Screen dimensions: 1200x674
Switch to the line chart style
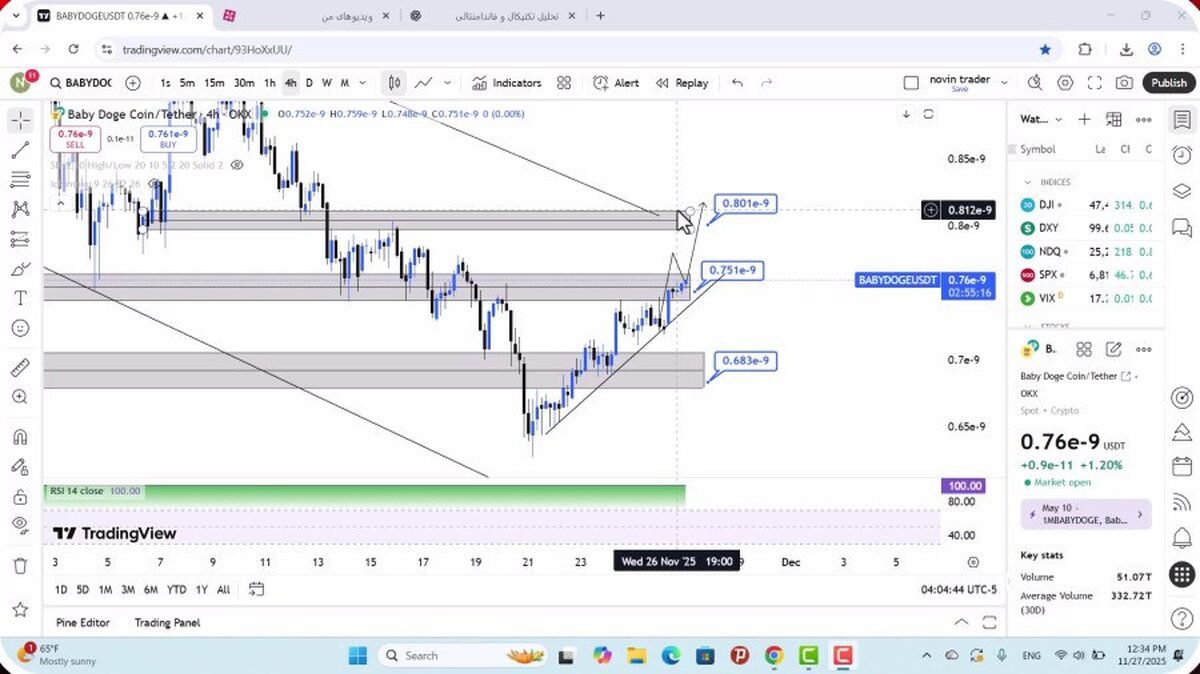point(424,83)
